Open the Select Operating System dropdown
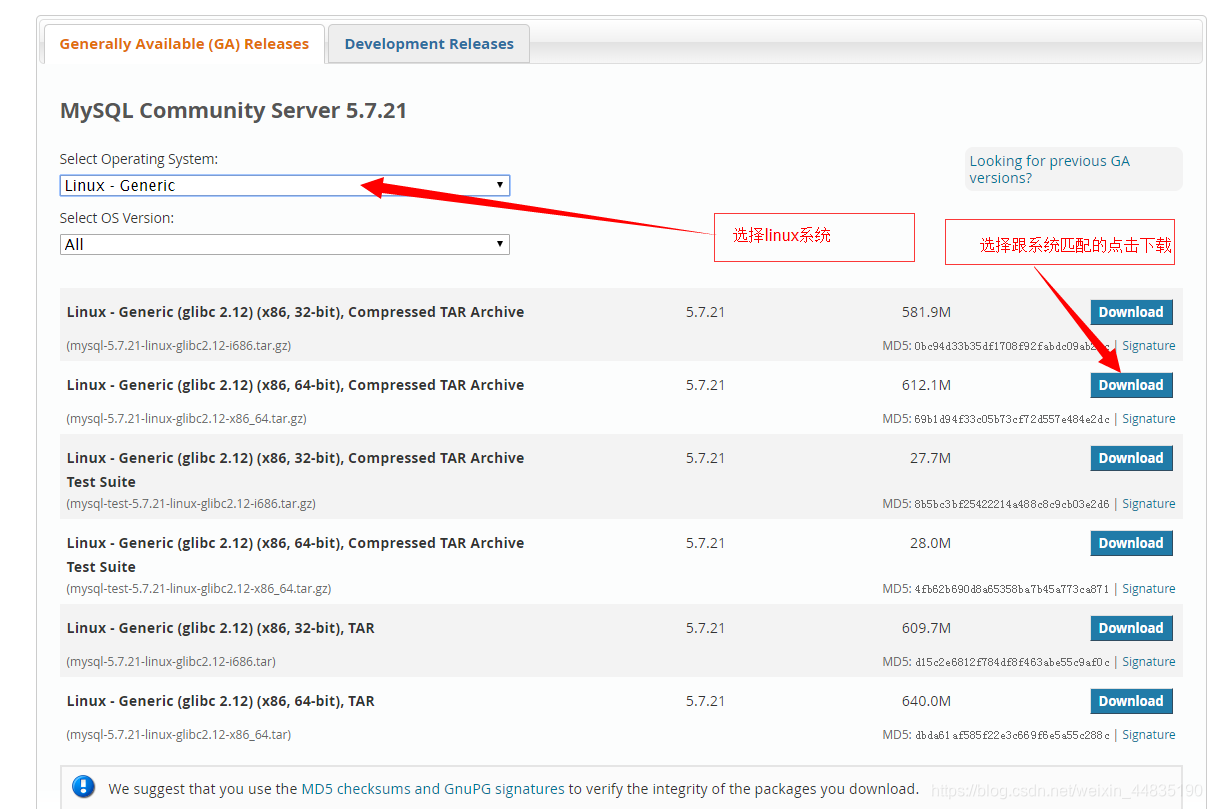The width and height of the screenshot is (1212, 809). pyautogui.click(x=285, y=185)
